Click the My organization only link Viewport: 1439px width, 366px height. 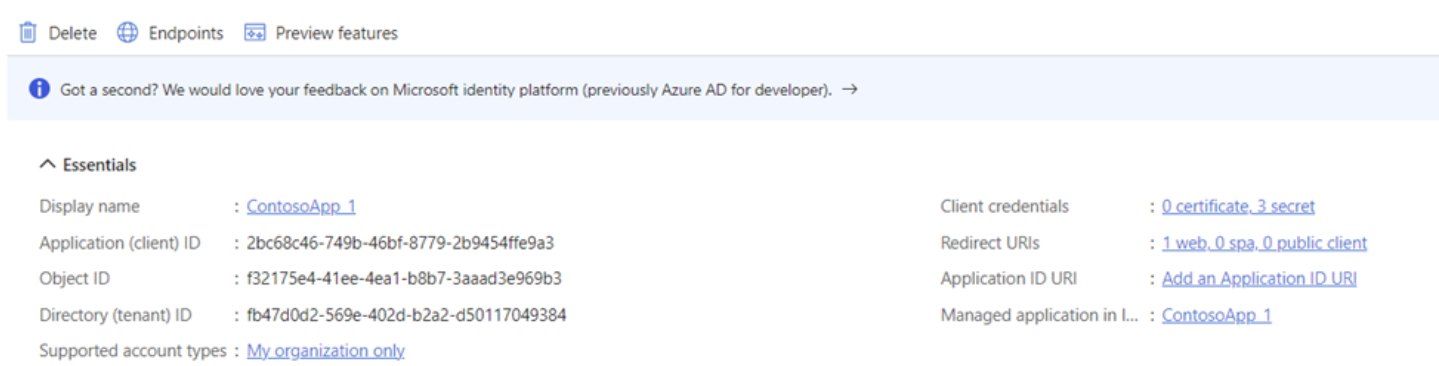pos(326,351)
